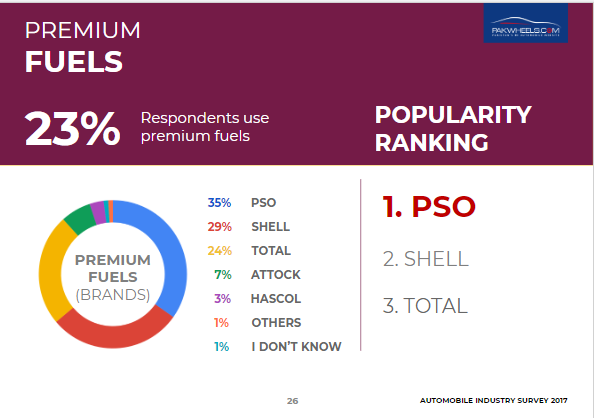Click the 3. TOTAL ranking entry

[425, 305]
